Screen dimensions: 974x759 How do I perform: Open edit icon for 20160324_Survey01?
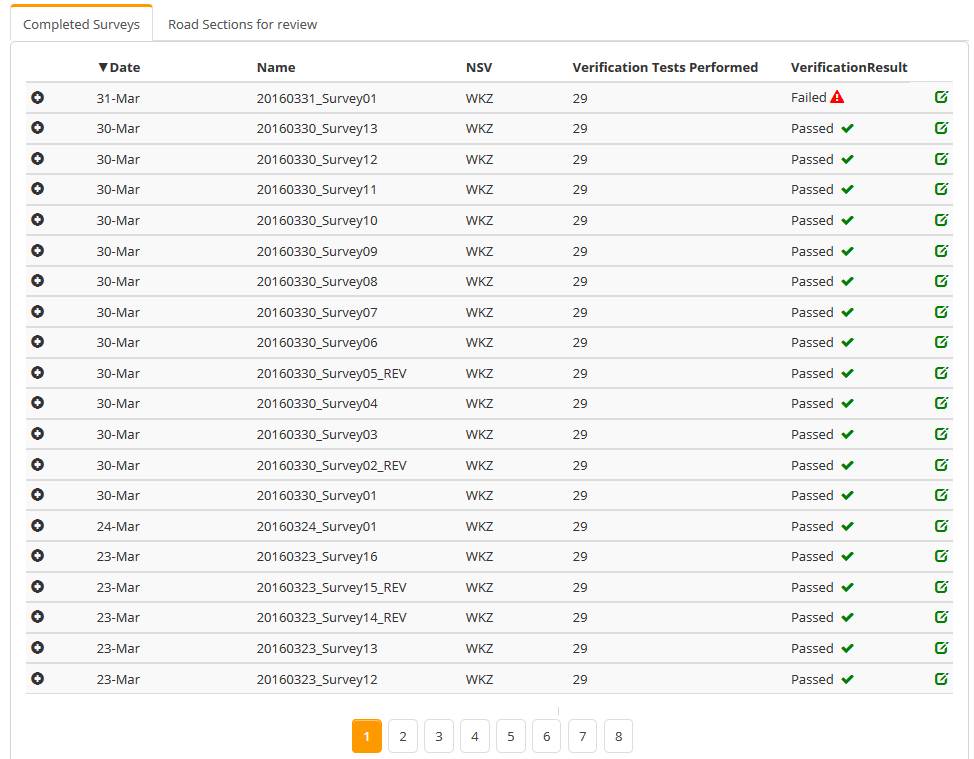[x=941, y=526]
